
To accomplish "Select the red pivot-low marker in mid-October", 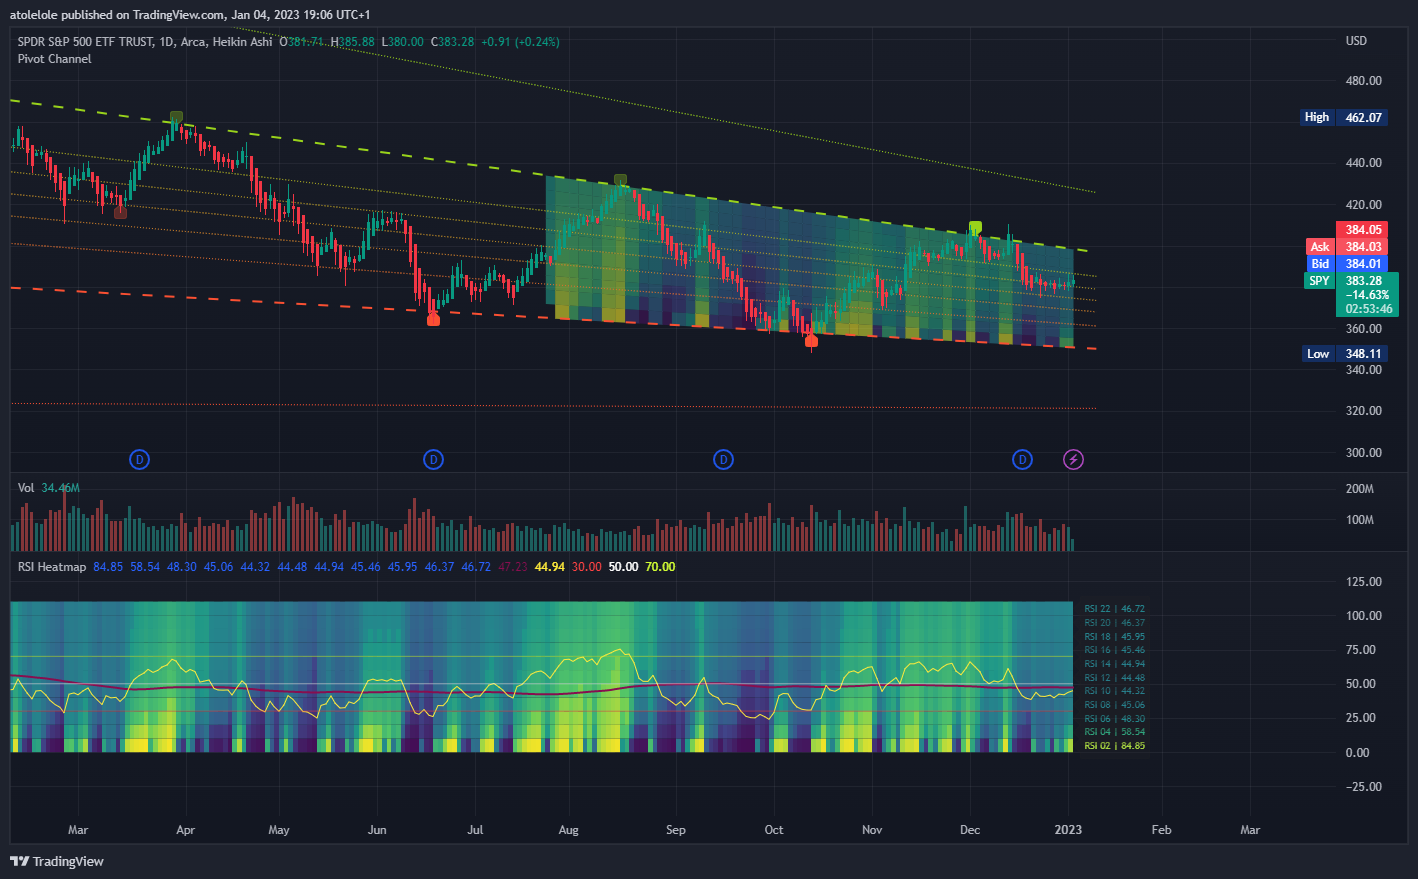I will click(811, 342).
